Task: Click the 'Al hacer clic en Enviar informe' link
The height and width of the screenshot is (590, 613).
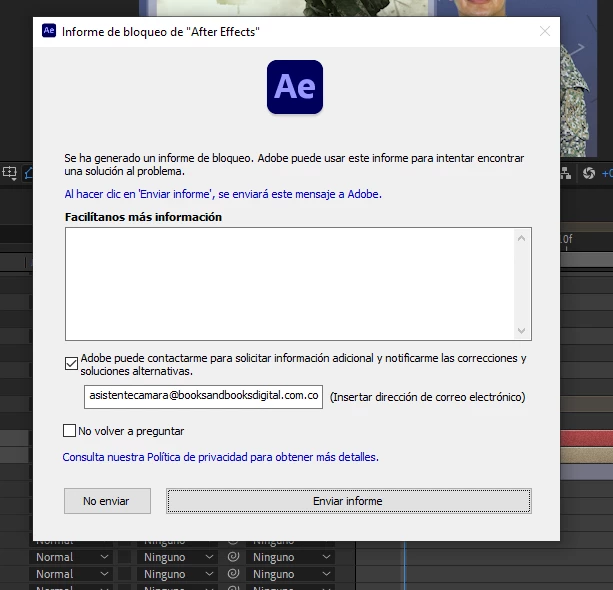Action: (223, 194)
